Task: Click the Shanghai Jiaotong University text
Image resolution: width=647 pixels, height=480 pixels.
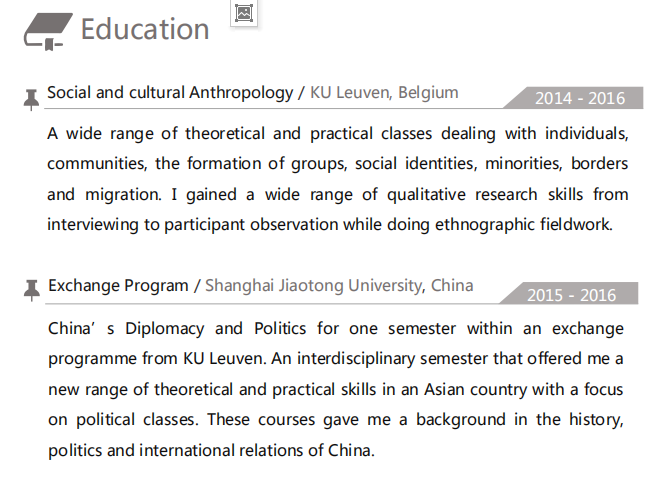Action: tap(313, 286)
